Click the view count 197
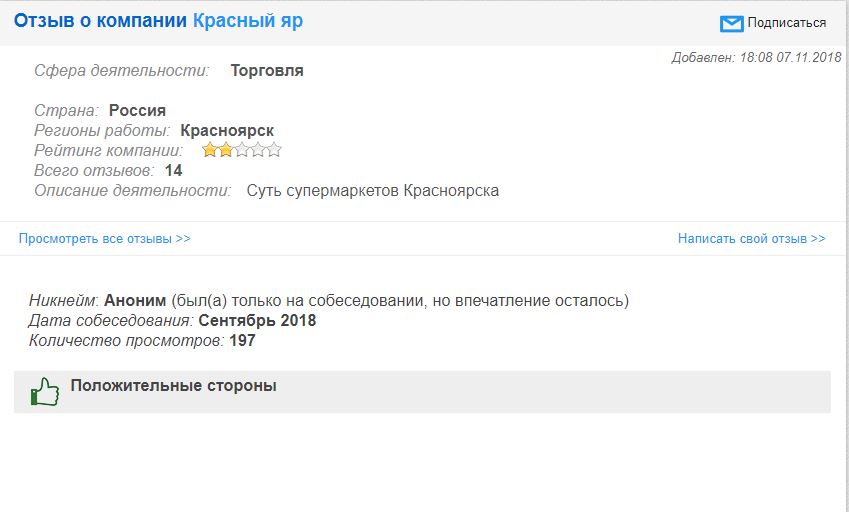The height and width of the screenshot is (512, 849). [x=242, y=340]
